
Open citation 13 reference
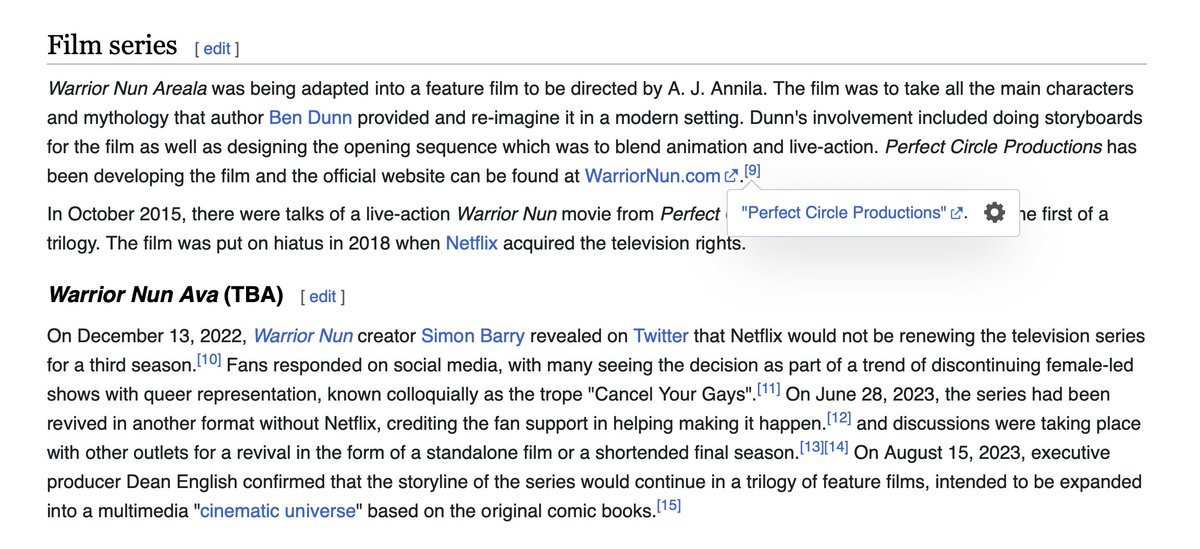click(x=812, y=447)
